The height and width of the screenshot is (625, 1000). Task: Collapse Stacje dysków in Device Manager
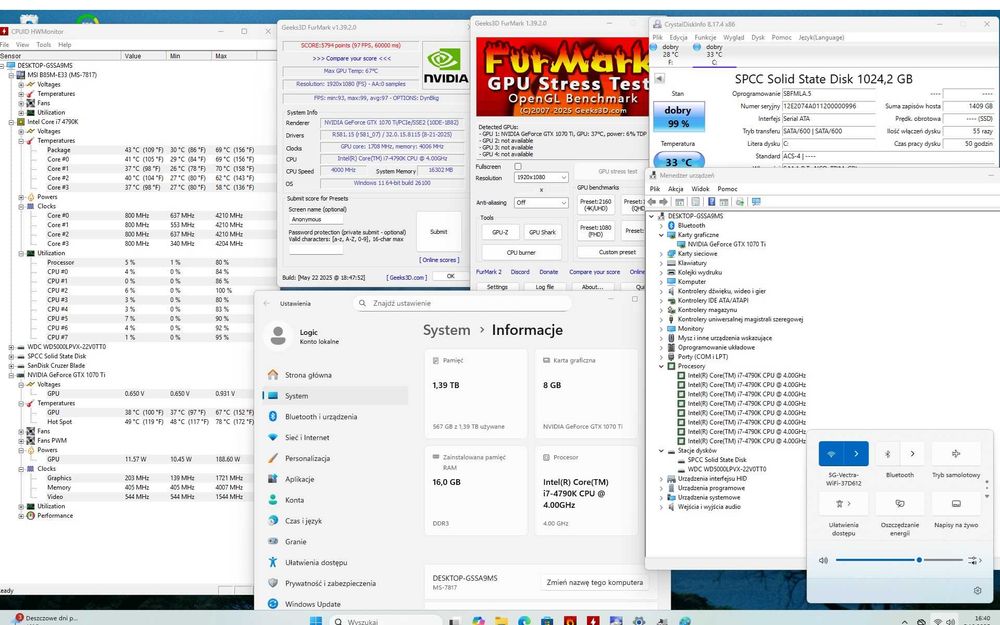coord(661,450)
